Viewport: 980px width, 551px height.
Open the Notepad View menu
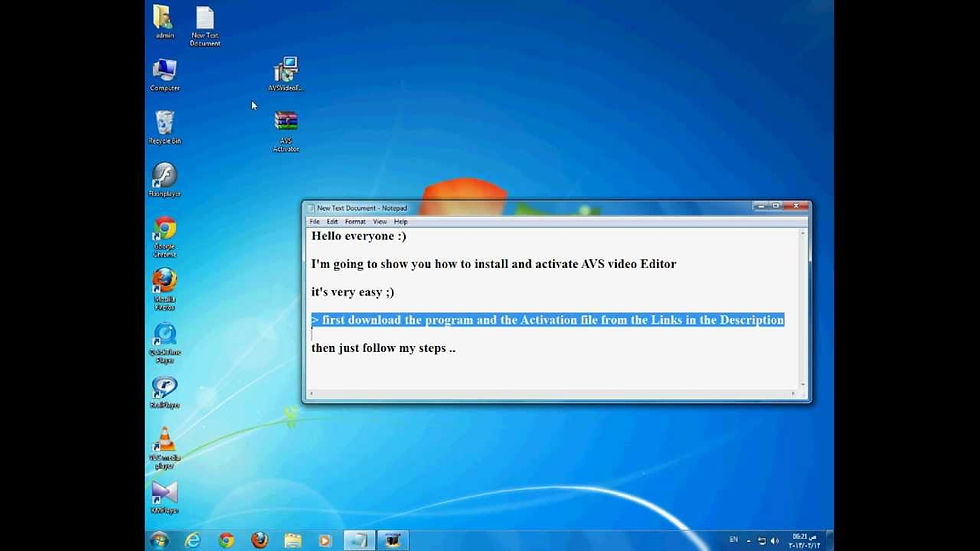coord(379,222)
